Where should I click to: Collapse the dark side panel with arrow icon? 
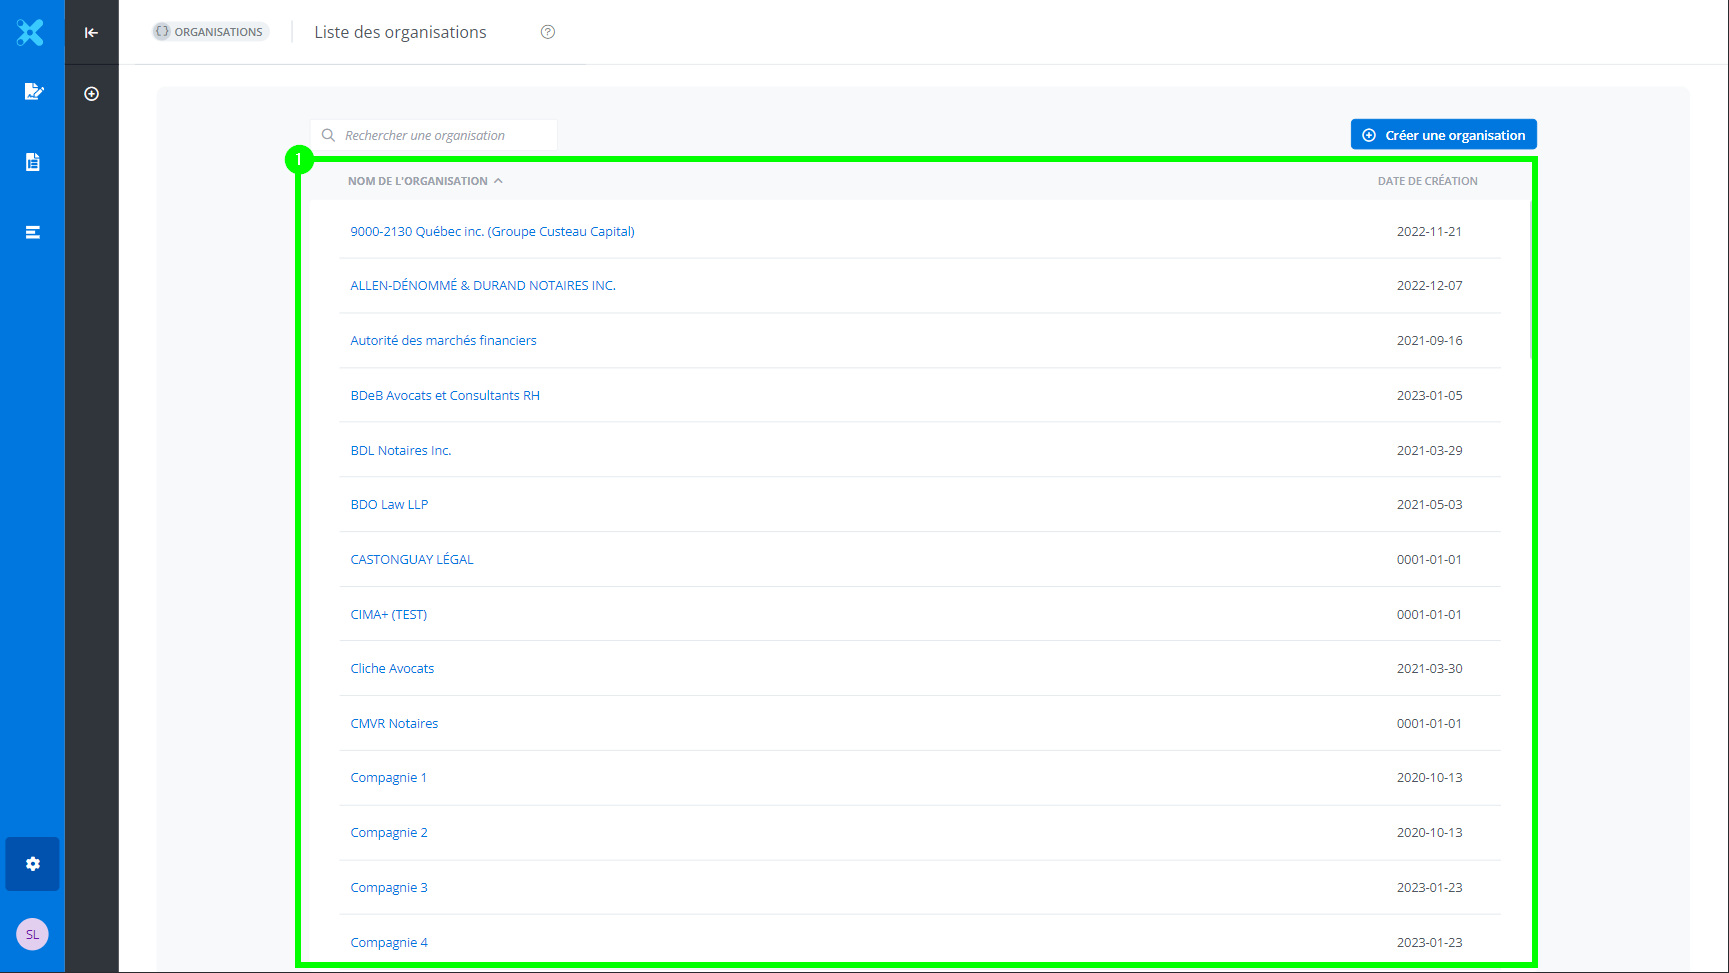91,32
